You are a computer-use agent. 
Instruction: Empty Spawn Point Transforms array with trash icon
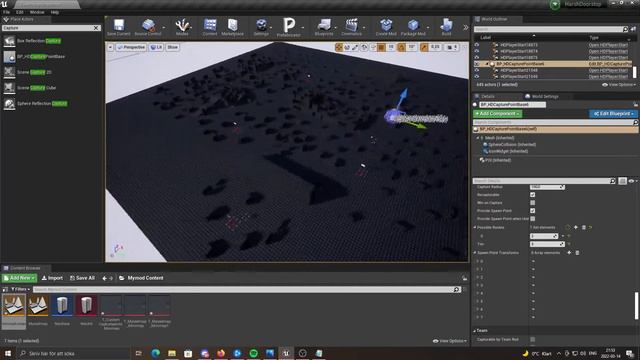tap(577, 253)
